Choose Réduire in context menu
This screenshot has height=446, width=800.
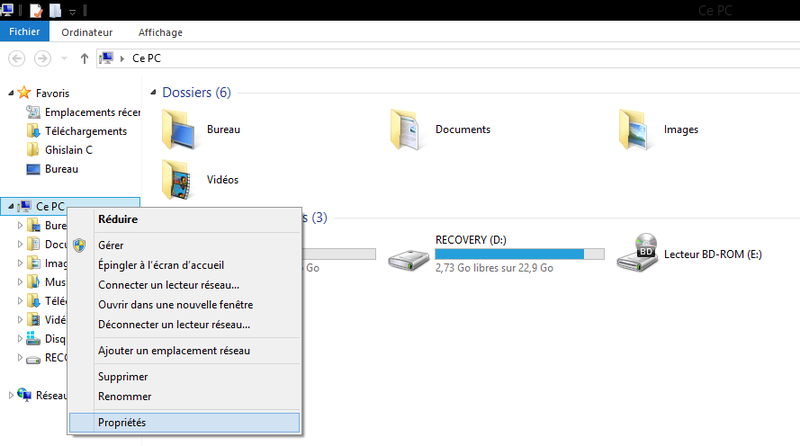tap(184, 219)
